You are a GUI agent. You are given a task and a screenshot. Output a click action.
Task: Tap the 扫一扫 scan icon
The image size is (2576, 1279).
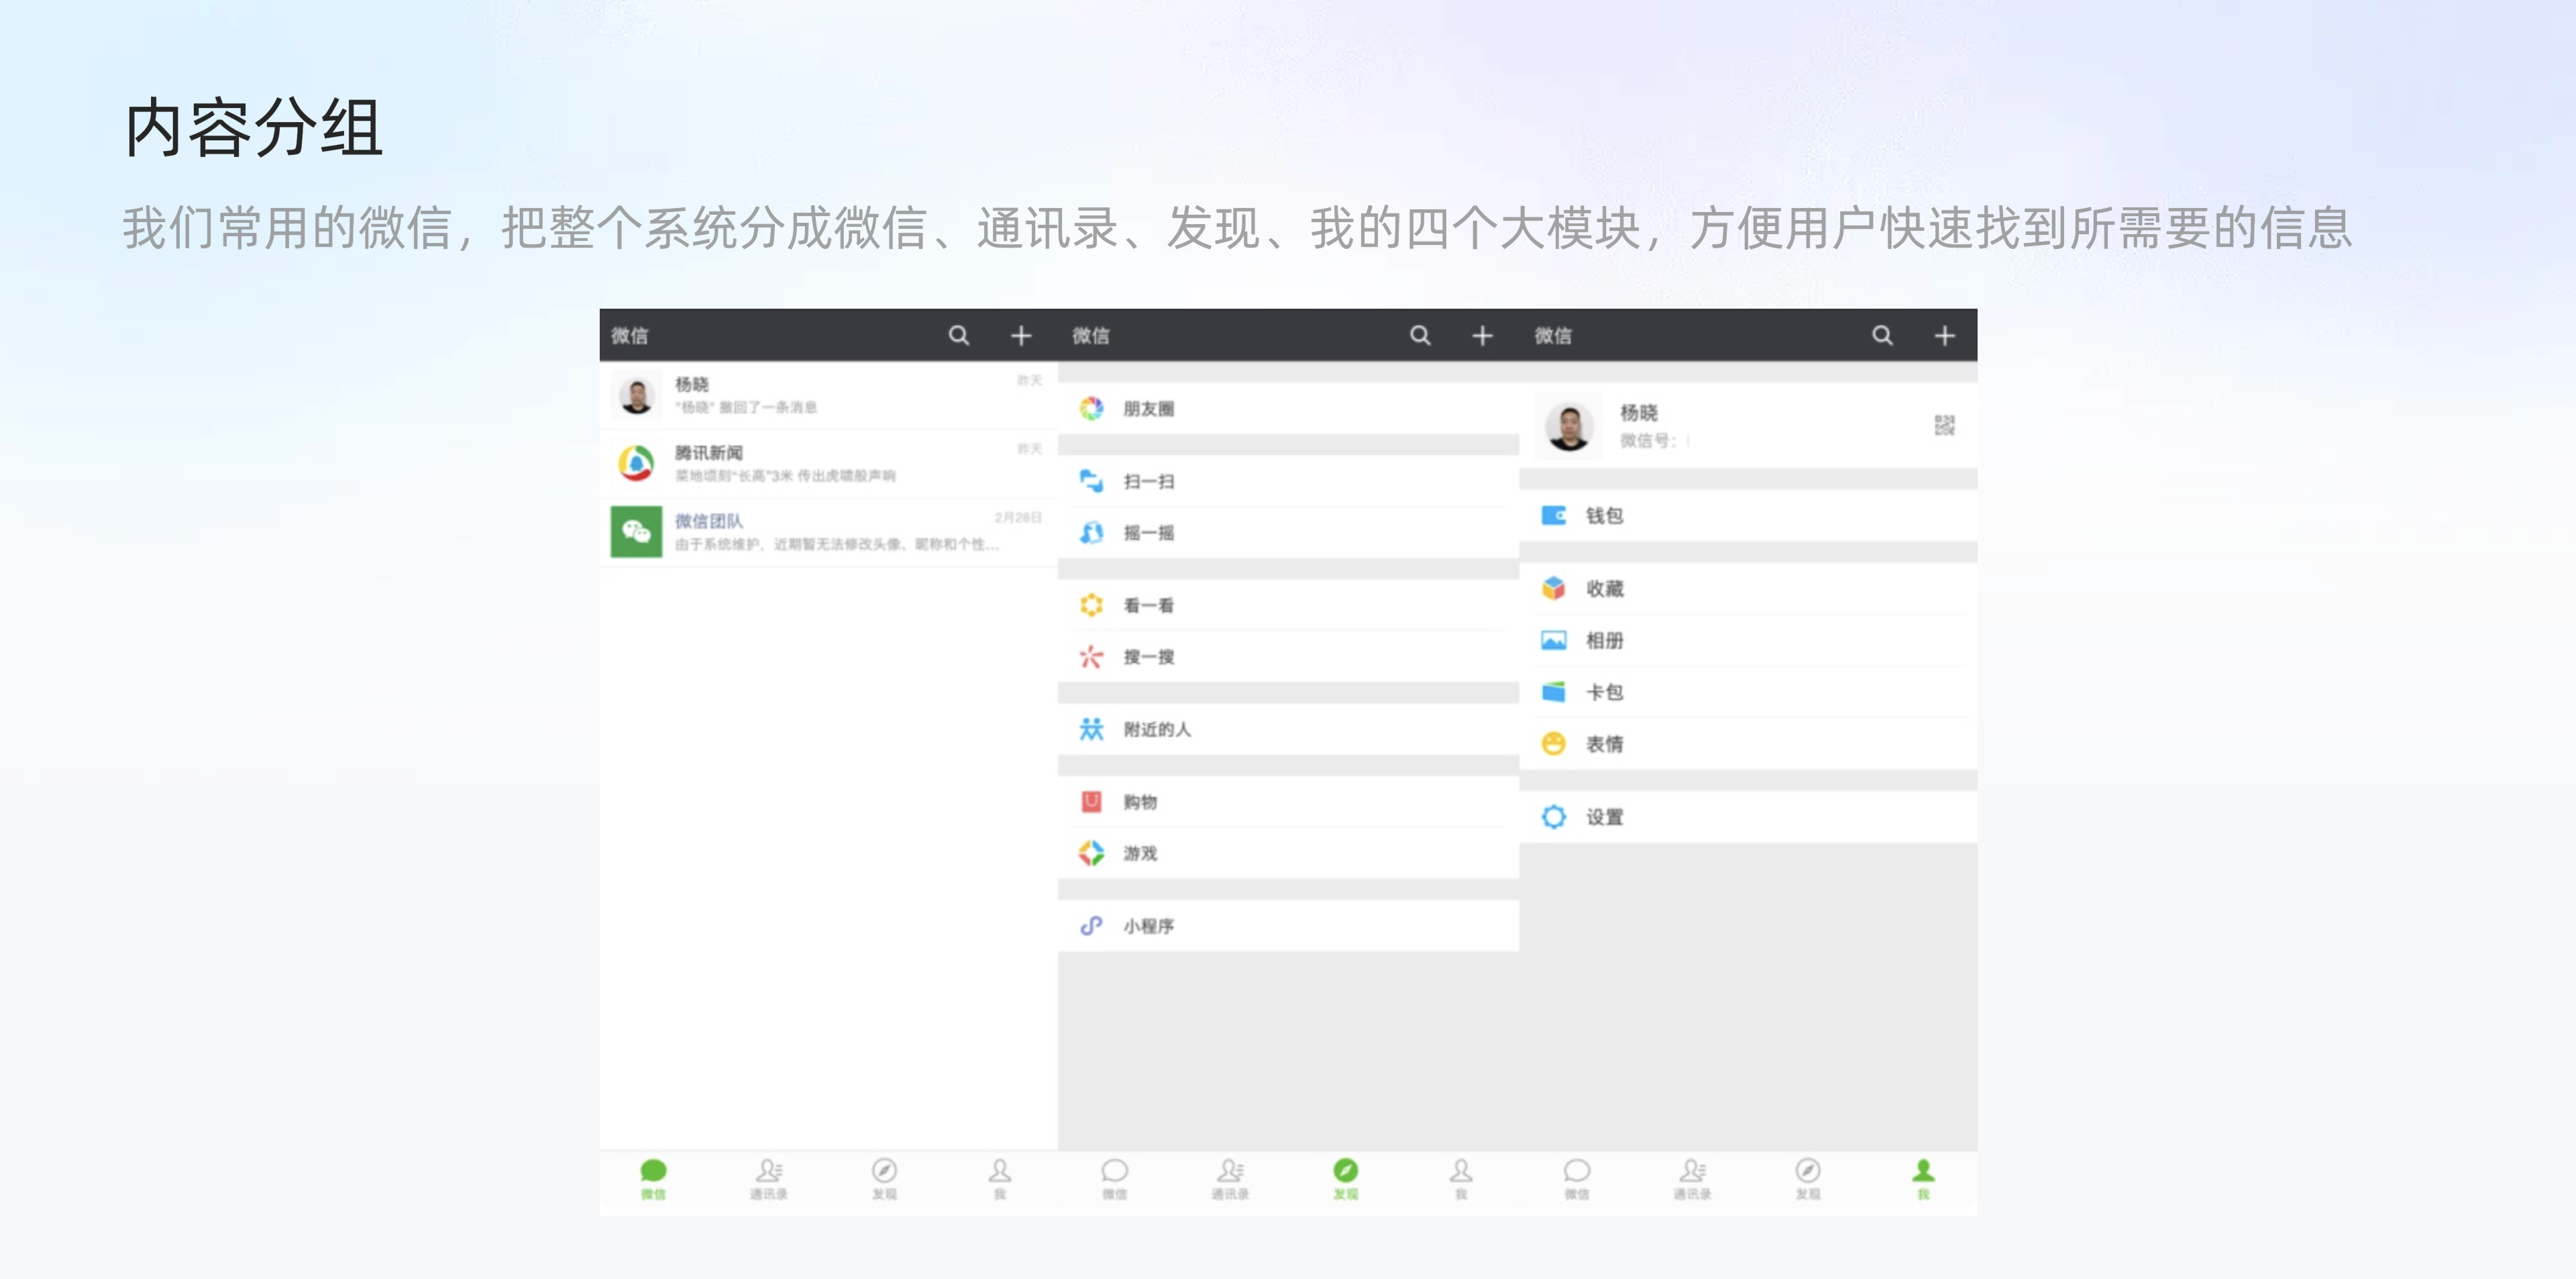1091,481
